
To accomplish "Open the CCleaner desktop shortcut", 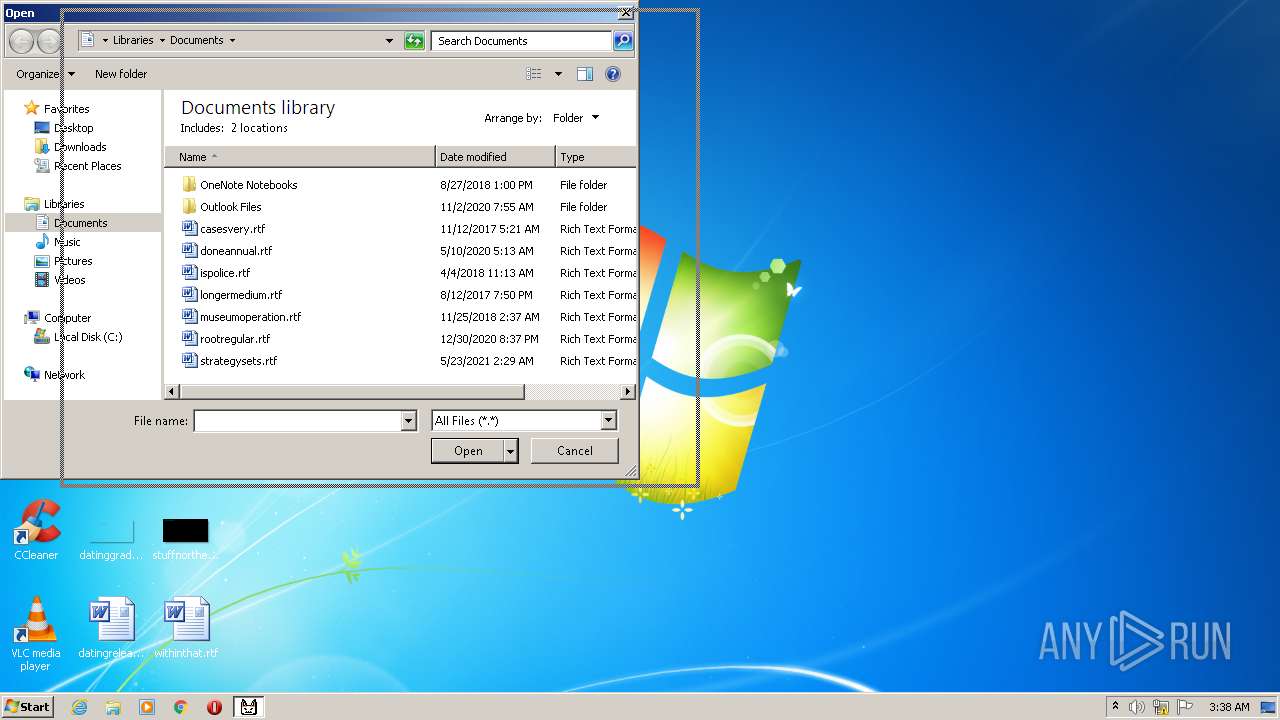I will 36,530.
